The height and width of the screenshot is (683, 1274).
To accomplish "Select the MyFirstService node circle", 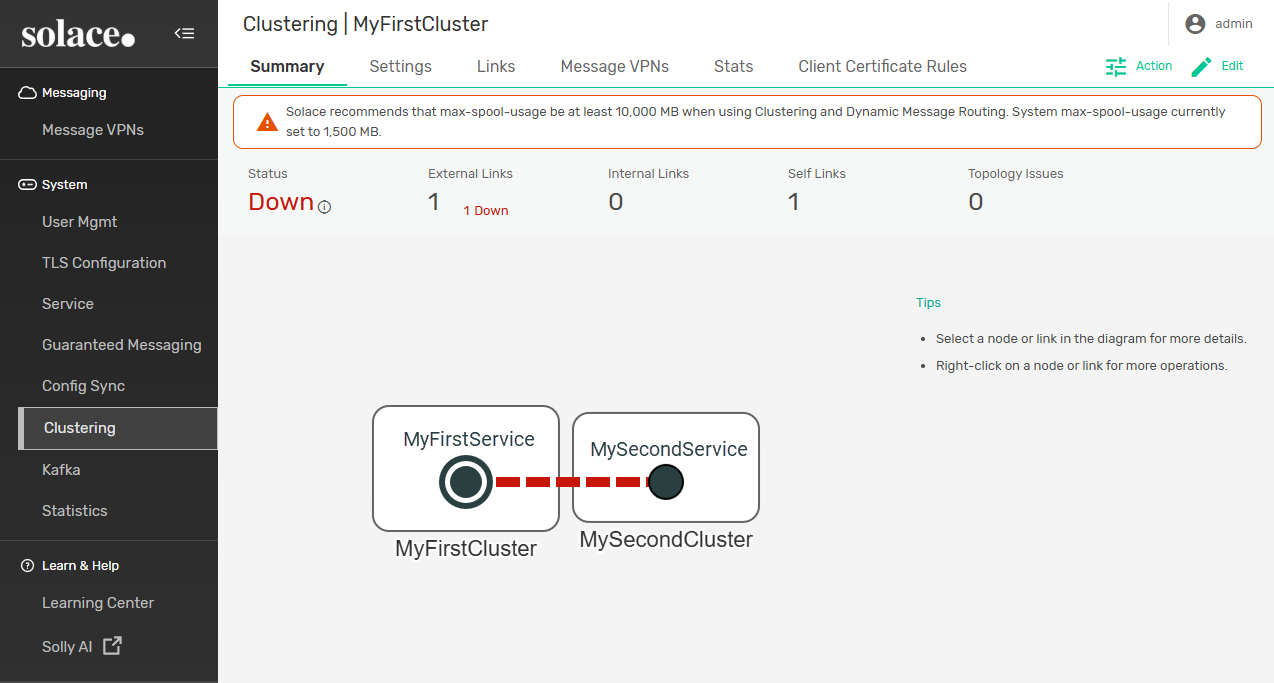I will pos(466,482).
